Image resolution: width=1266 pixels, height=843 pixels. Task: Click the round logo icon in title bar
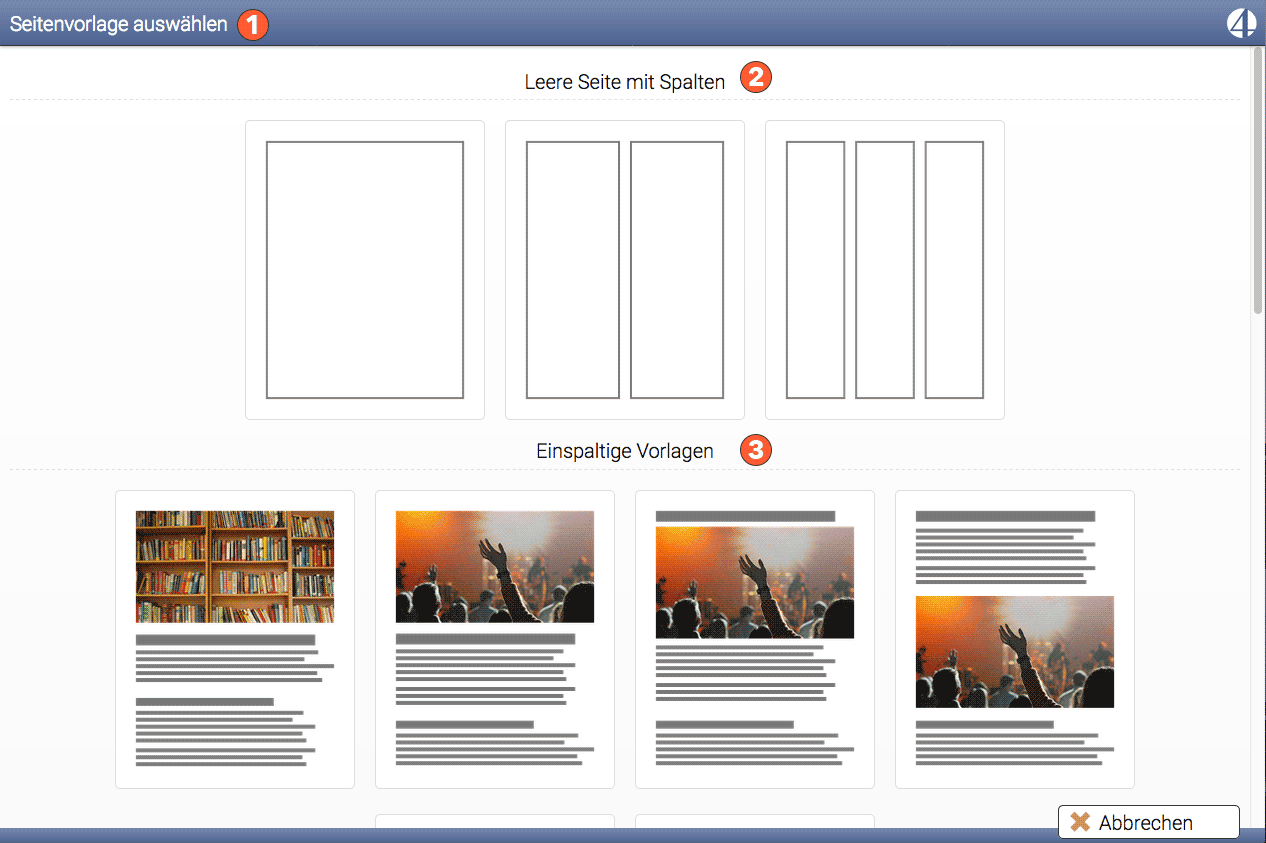click(x=1241, y=23)
